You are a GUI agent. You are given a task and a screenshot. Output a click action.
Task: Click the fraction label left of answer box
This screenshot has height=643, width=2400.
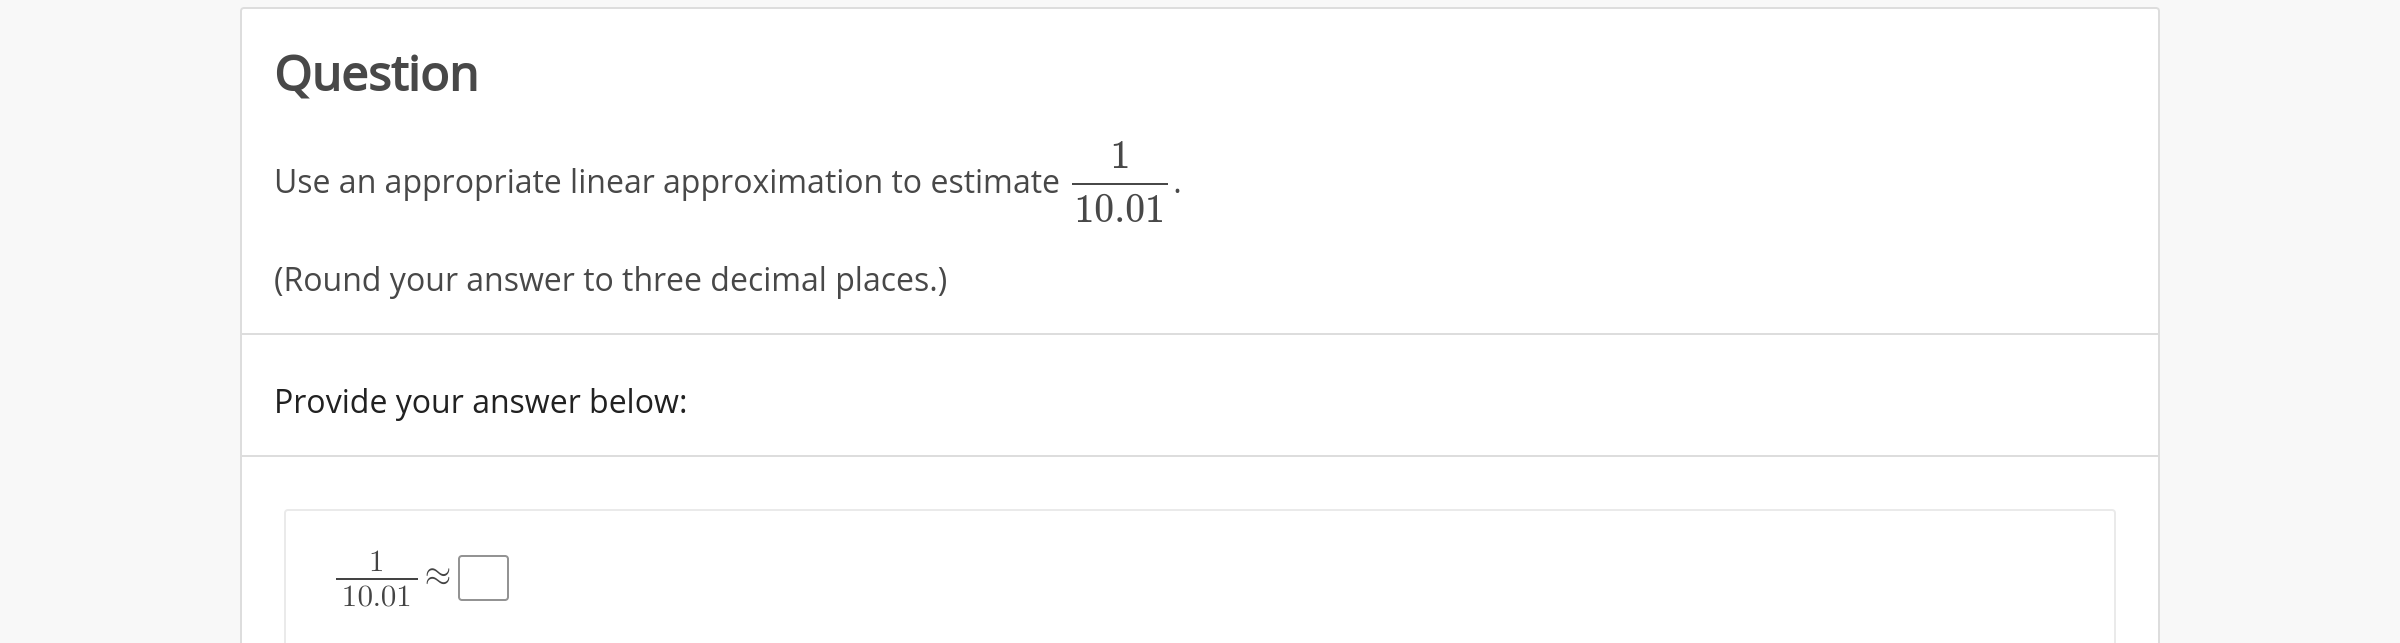[376, 578]
